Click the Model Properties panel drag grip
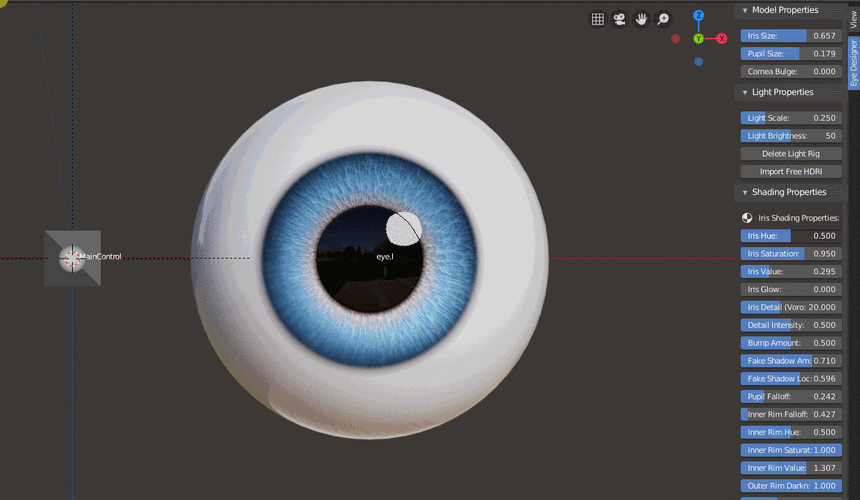This screenshot has width=860, height=500. click(x=838, y=10)
